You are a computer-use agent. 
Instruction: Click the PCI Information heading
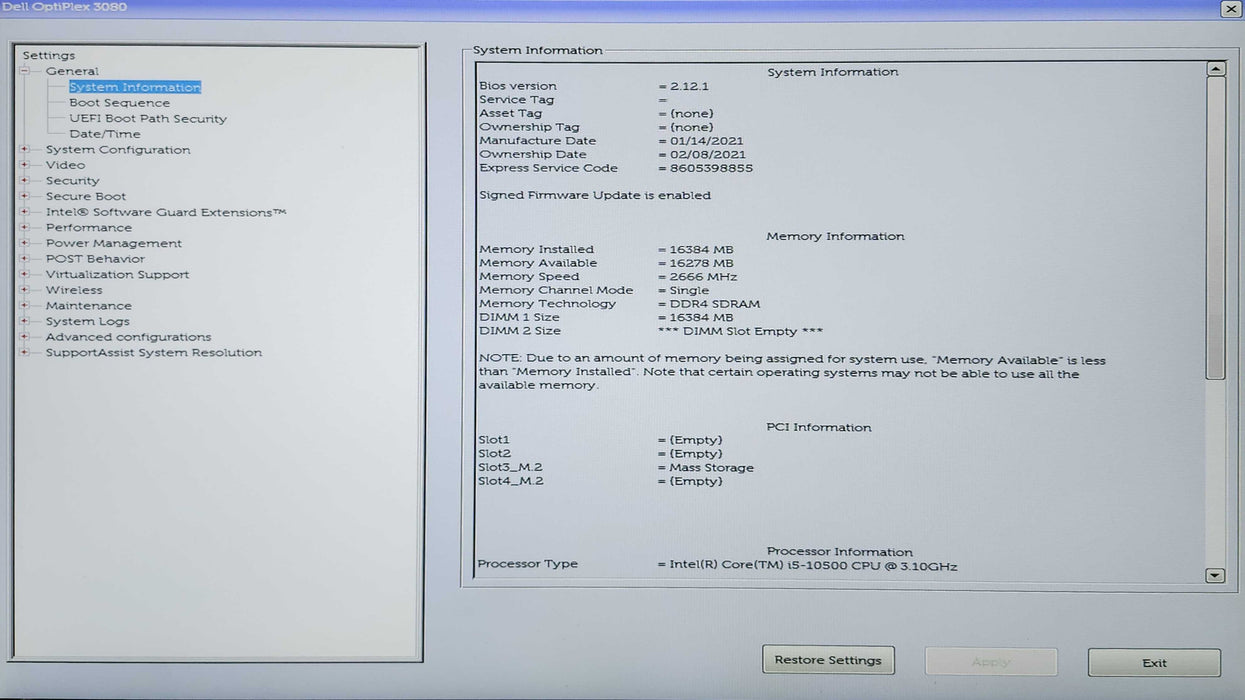click(x=819, y=428)
